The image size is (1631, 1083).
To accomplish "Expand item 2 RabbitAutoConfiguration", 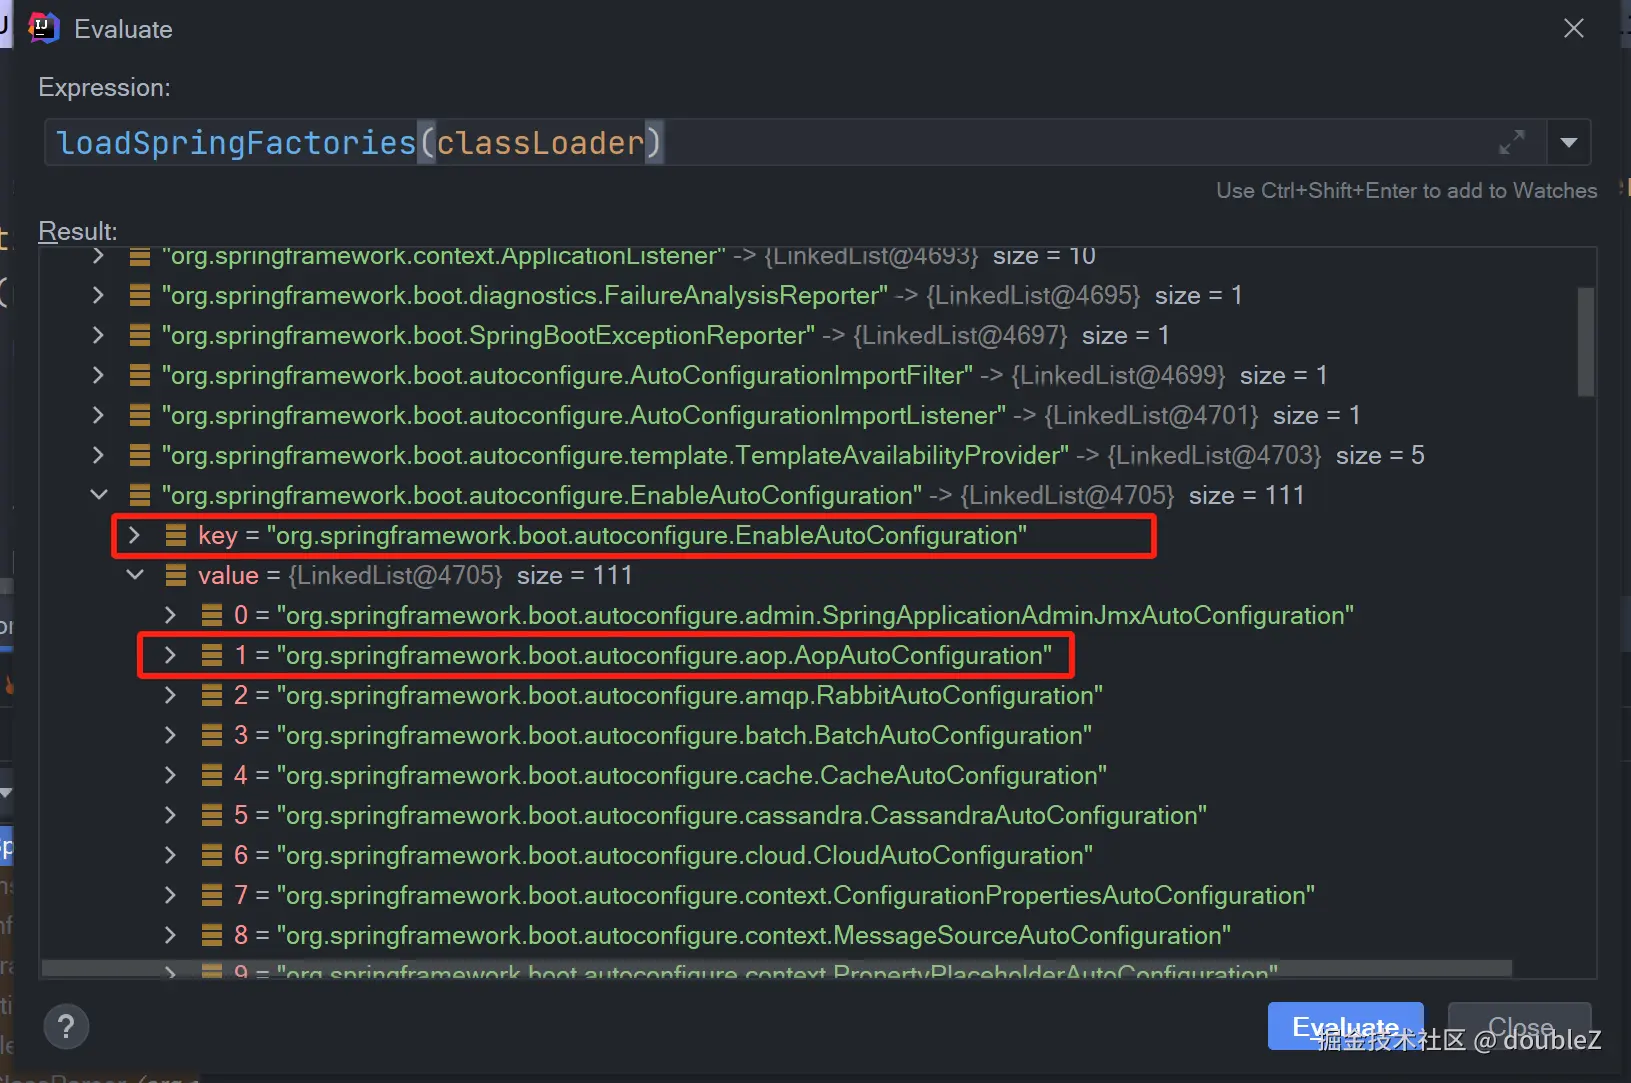I will 170,695.
